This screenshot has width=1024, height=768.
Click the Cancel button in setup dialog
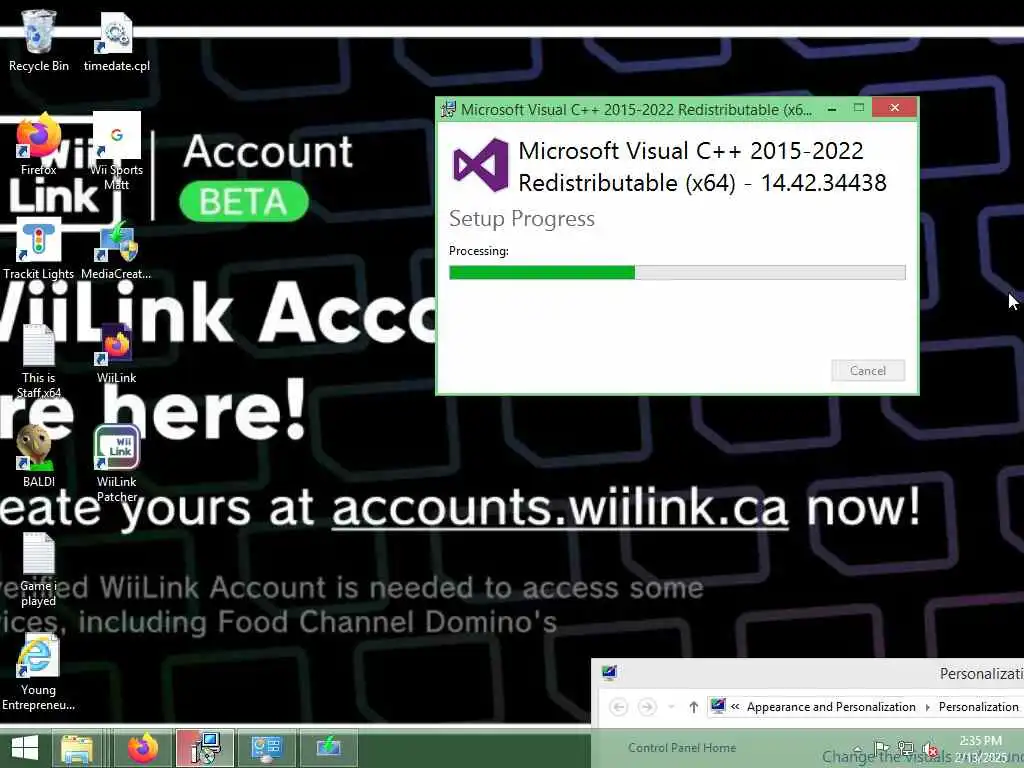pos(867,370)
